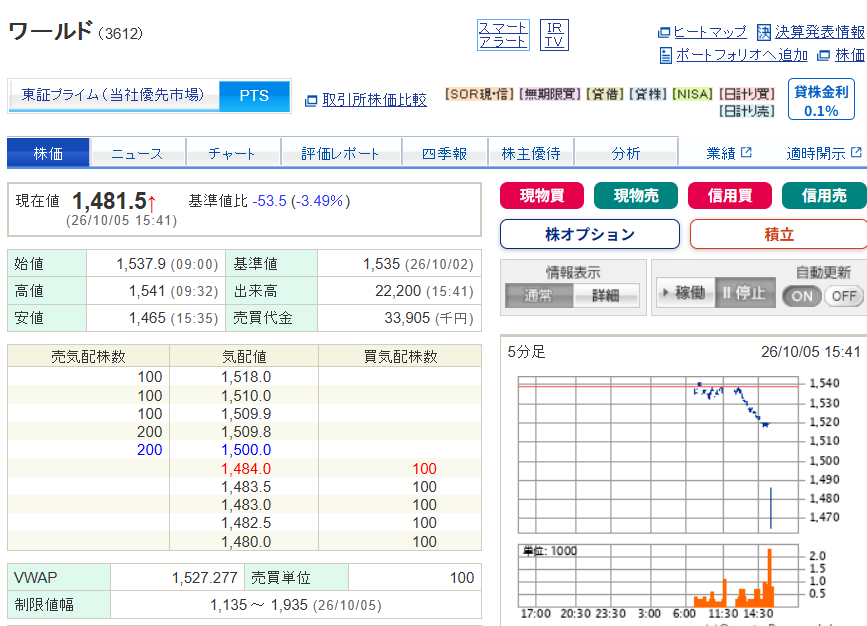Click the portfolio document icon
867x626 pixels.
[666, 55]
